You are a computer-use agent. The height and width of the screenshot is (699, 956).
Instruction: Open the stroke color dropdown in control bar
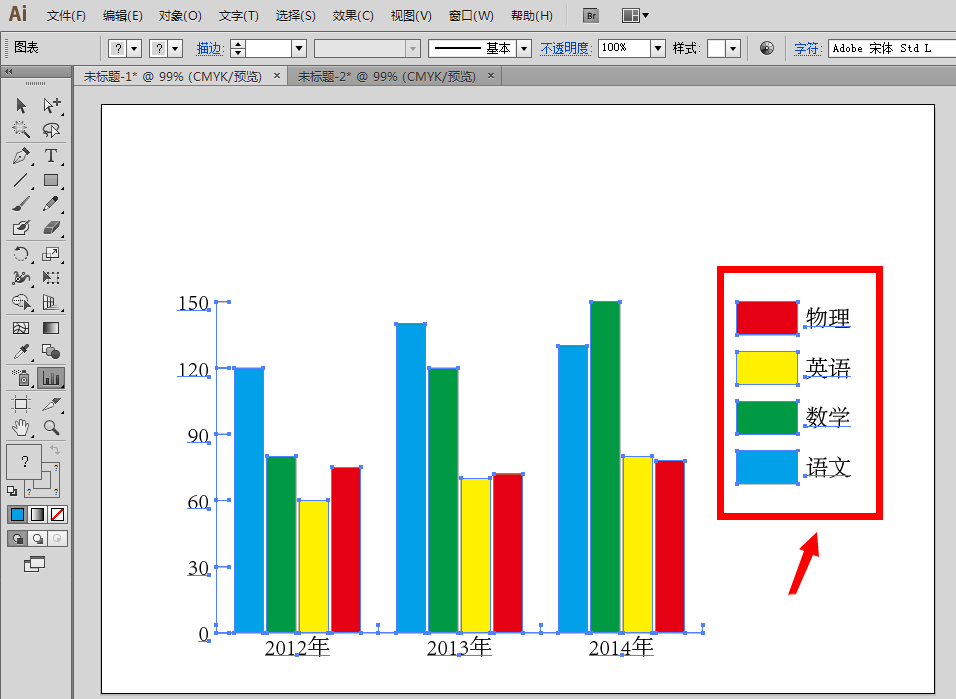pyautogui.click(x=176, y=48)
